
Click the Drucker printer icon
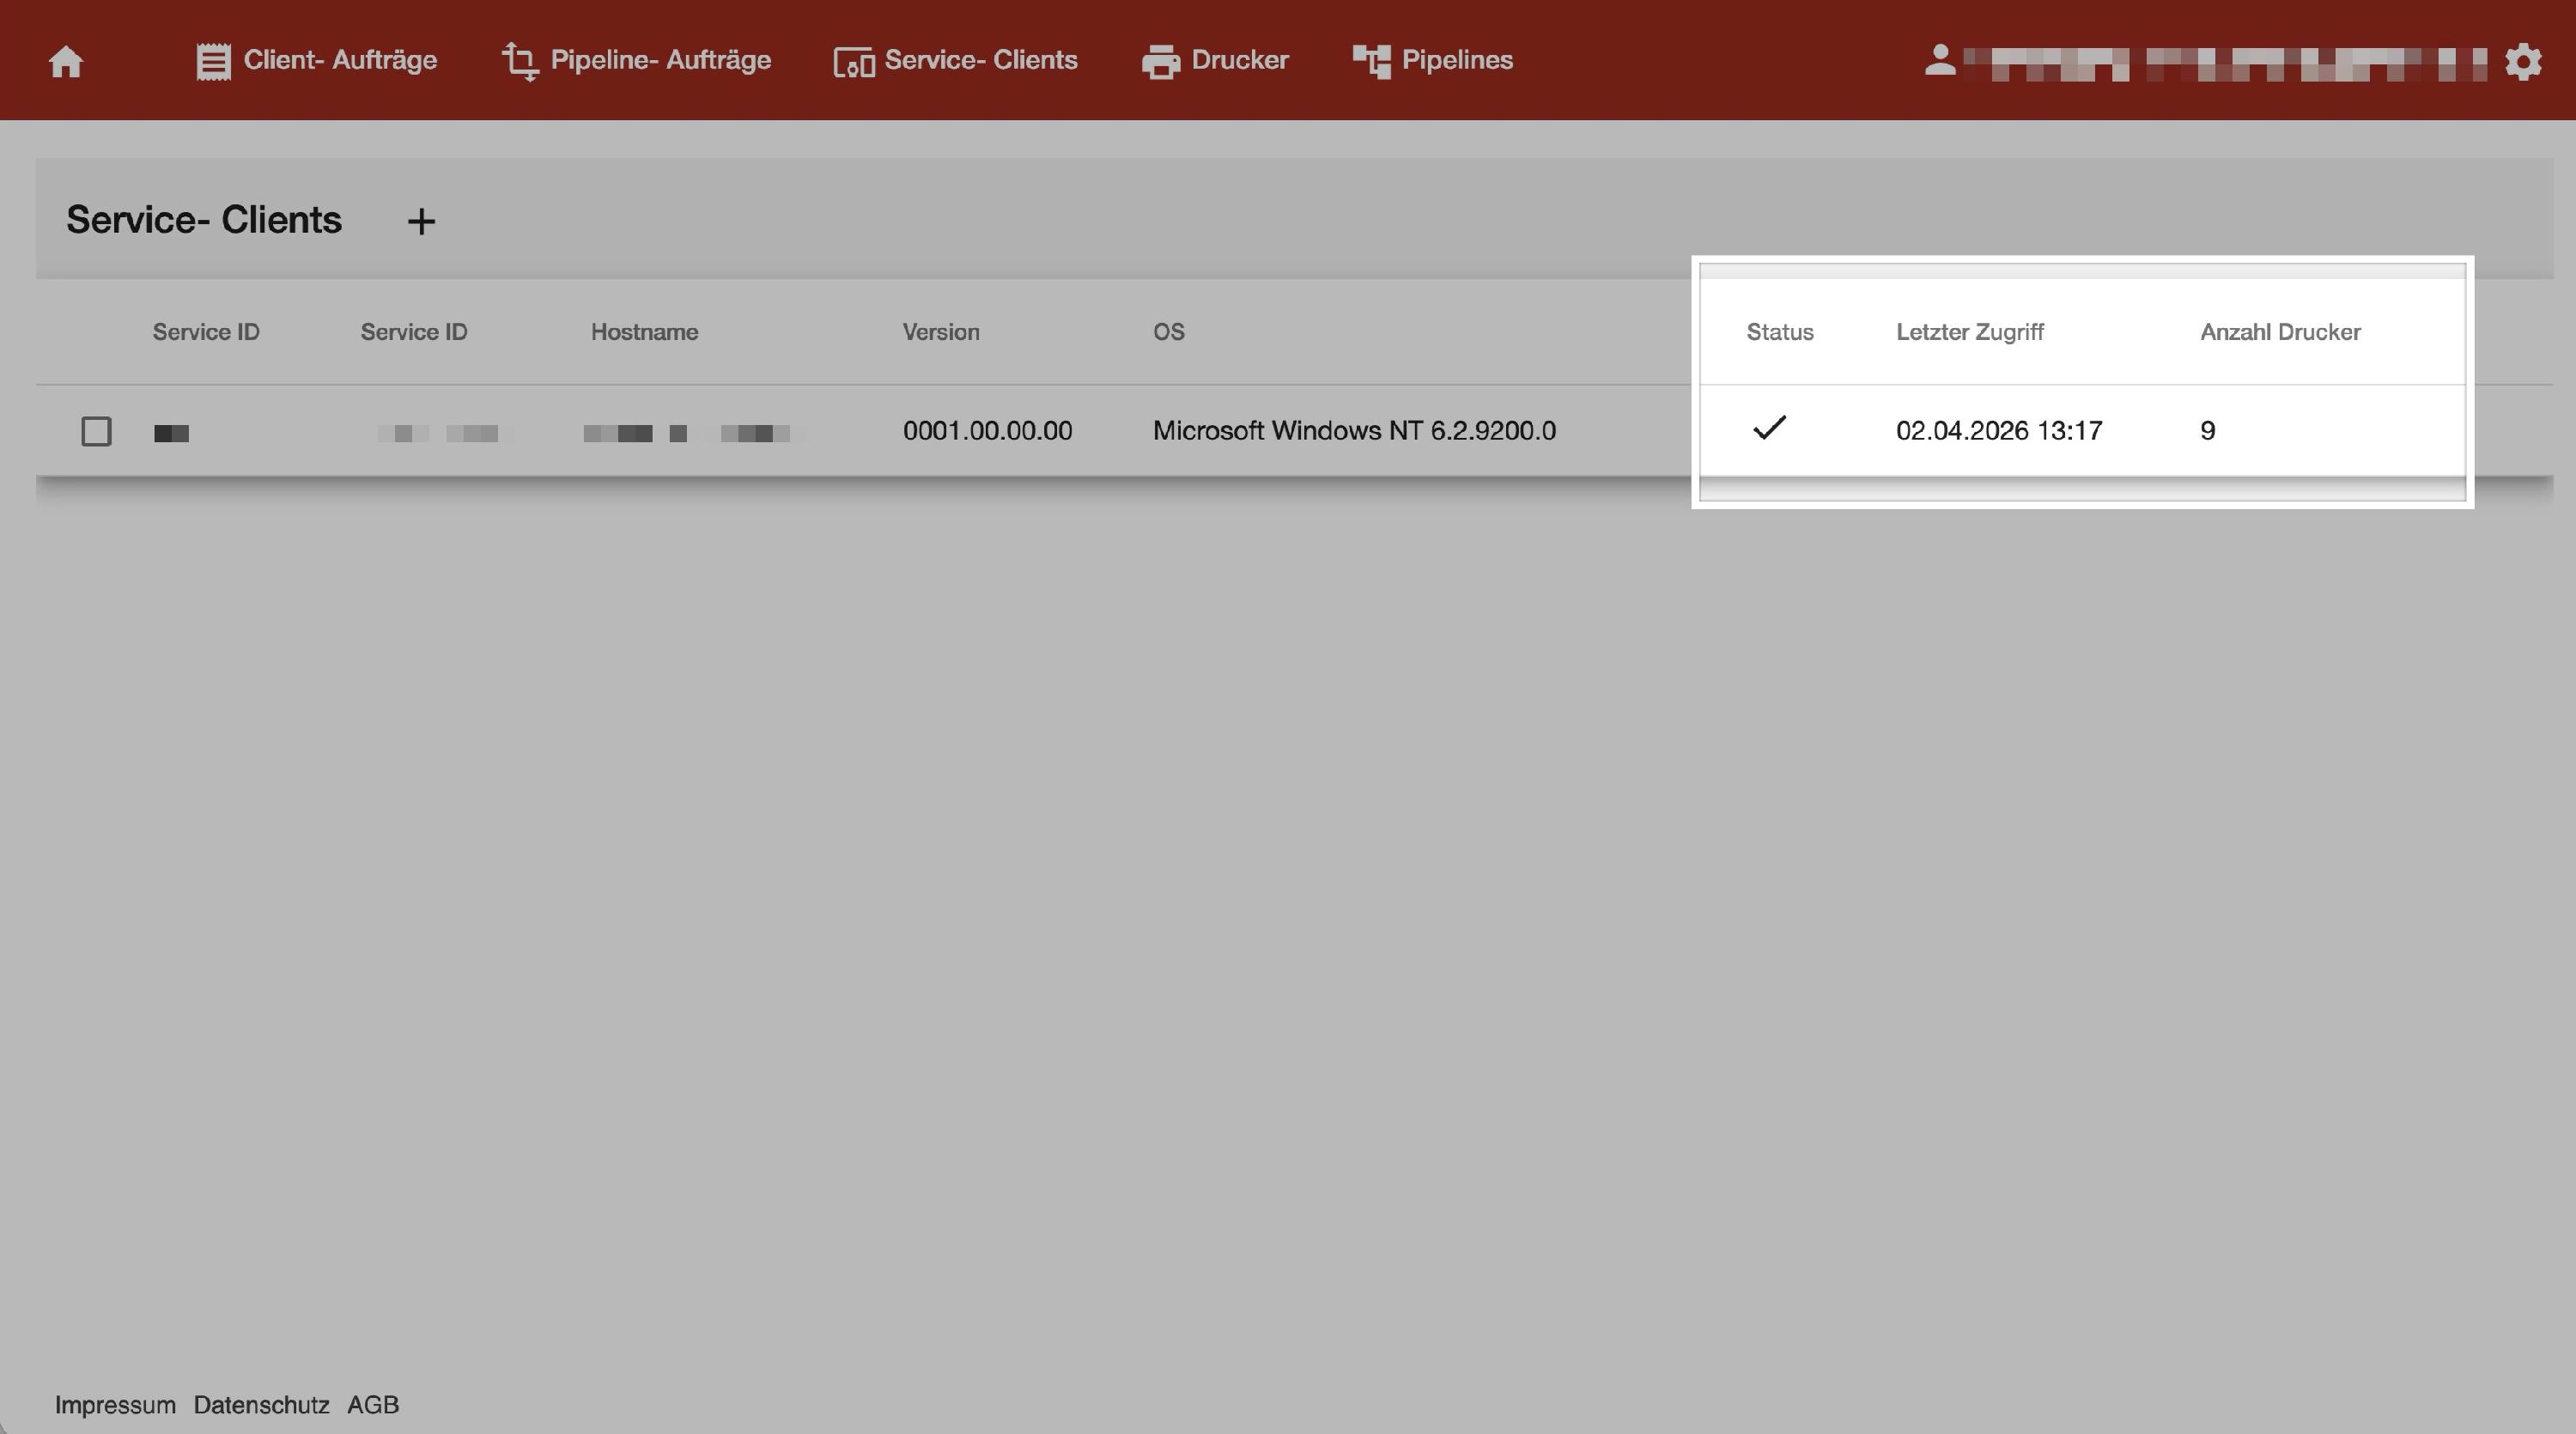click(1161, 62)
